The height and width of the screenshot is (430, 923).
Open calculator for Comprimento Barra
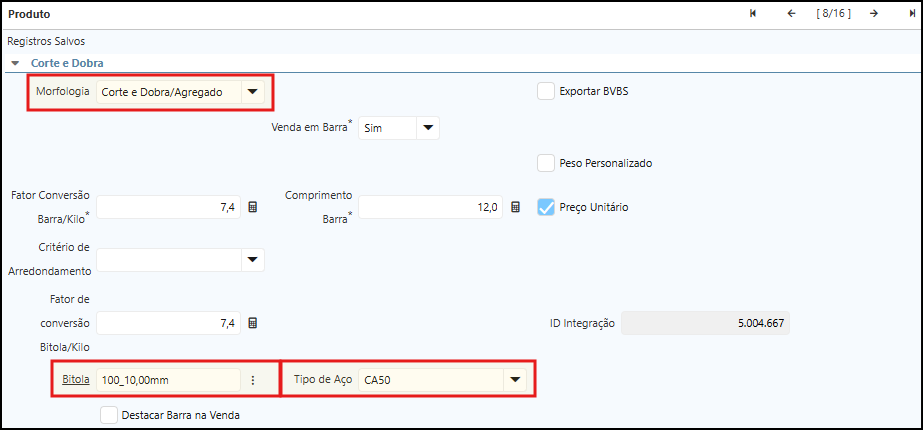click(x=515, y=207)
